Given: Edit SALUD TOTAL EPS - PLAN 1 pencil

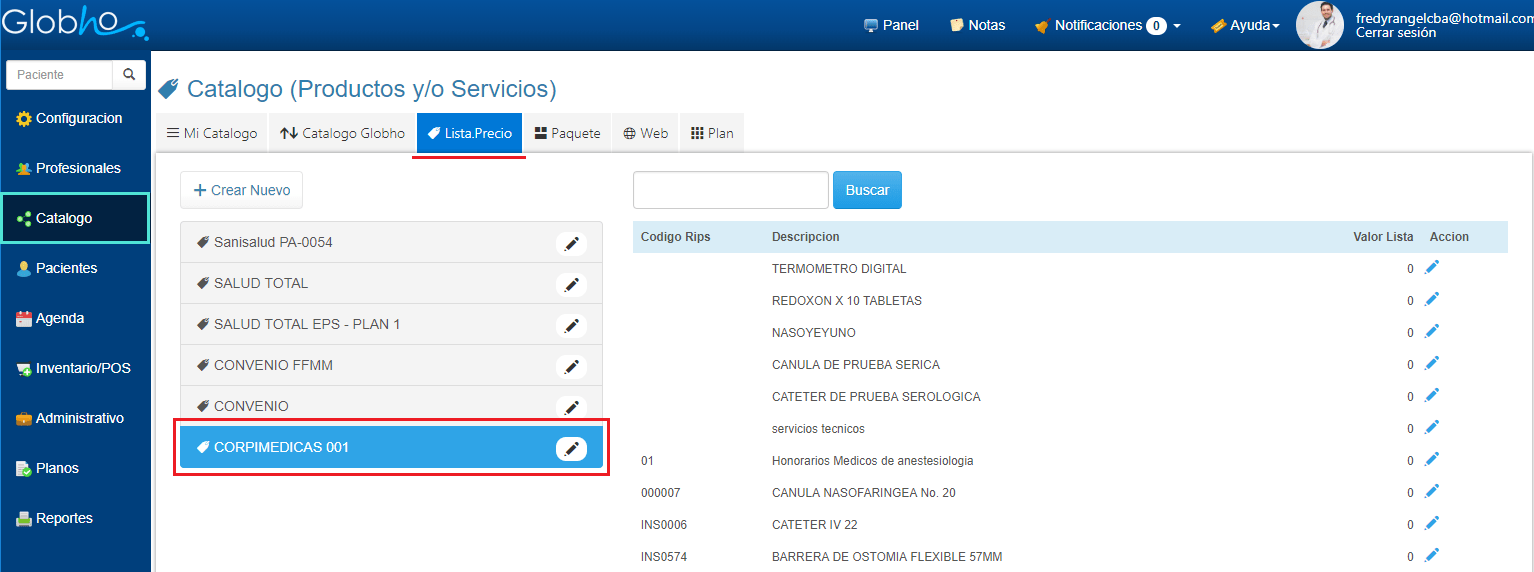Looking at the screenshot, I should coord(571,325).
